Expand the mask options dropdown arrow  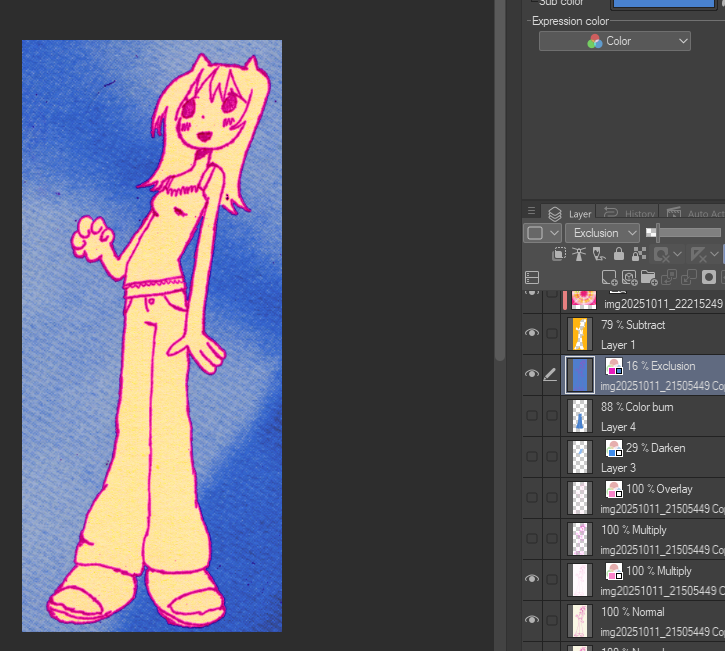pos(677,254)
